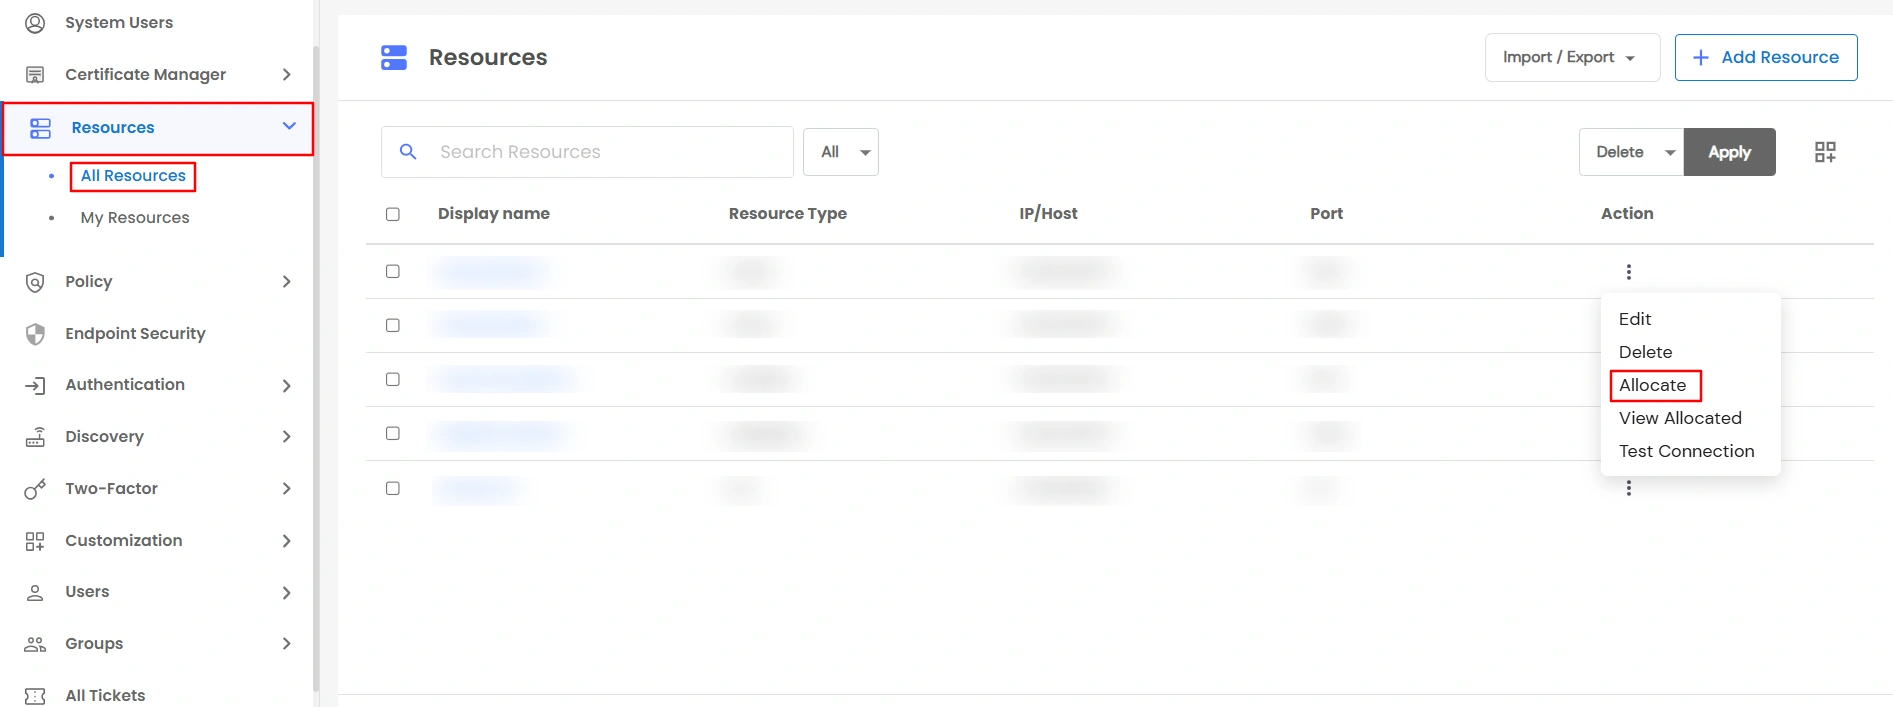1893x707 pixels.
Task: Open the All filter dropdown
Action: click(841, 152)
